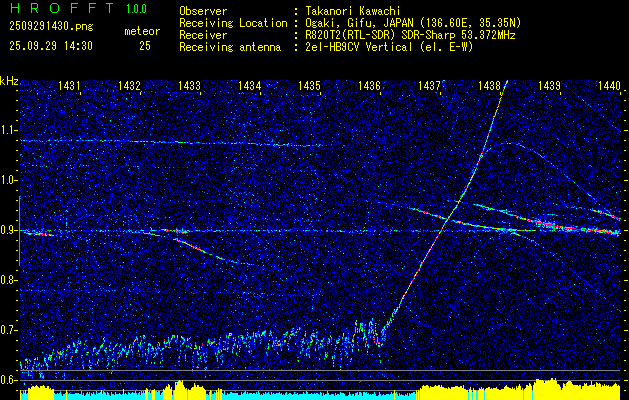The height and width of the screenshot is (400, 629).
Task: Click the 1432 time axis marker
Action: click(129, 85)
